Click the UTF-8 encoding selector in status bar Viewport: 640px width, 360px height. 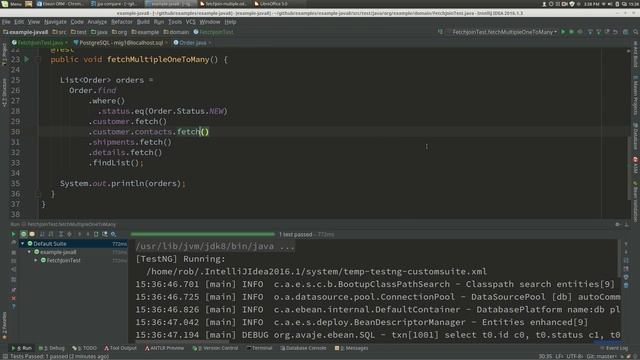576,356
